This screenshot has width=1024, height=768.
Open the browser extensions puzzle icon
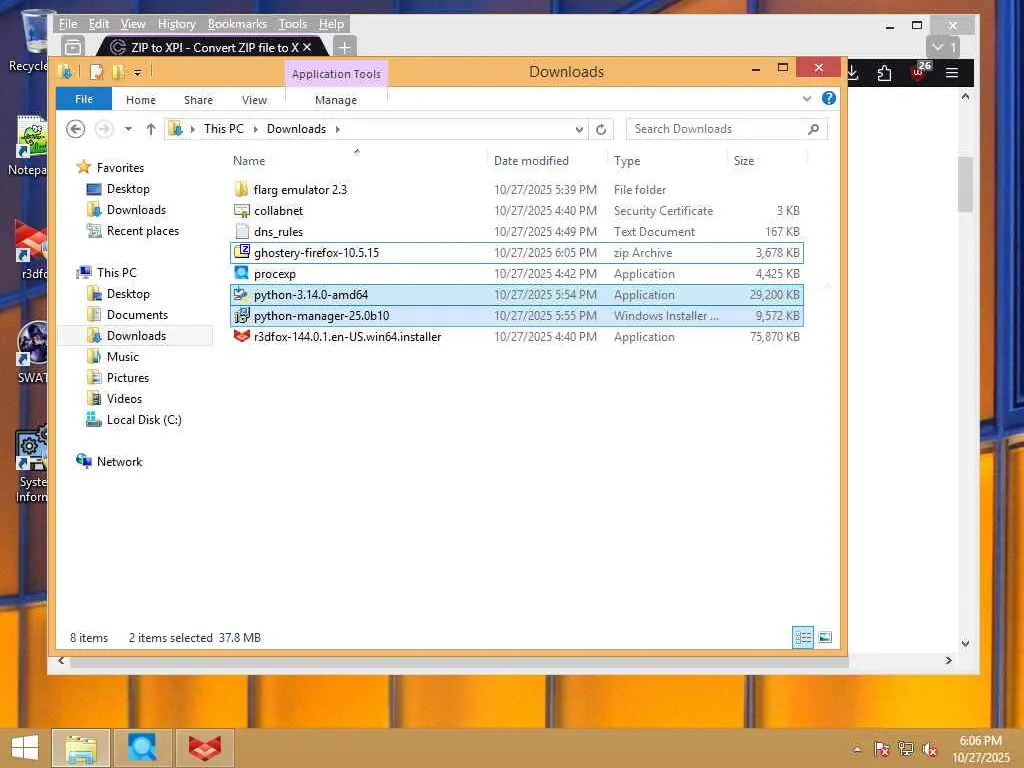[x=884, y=73]
